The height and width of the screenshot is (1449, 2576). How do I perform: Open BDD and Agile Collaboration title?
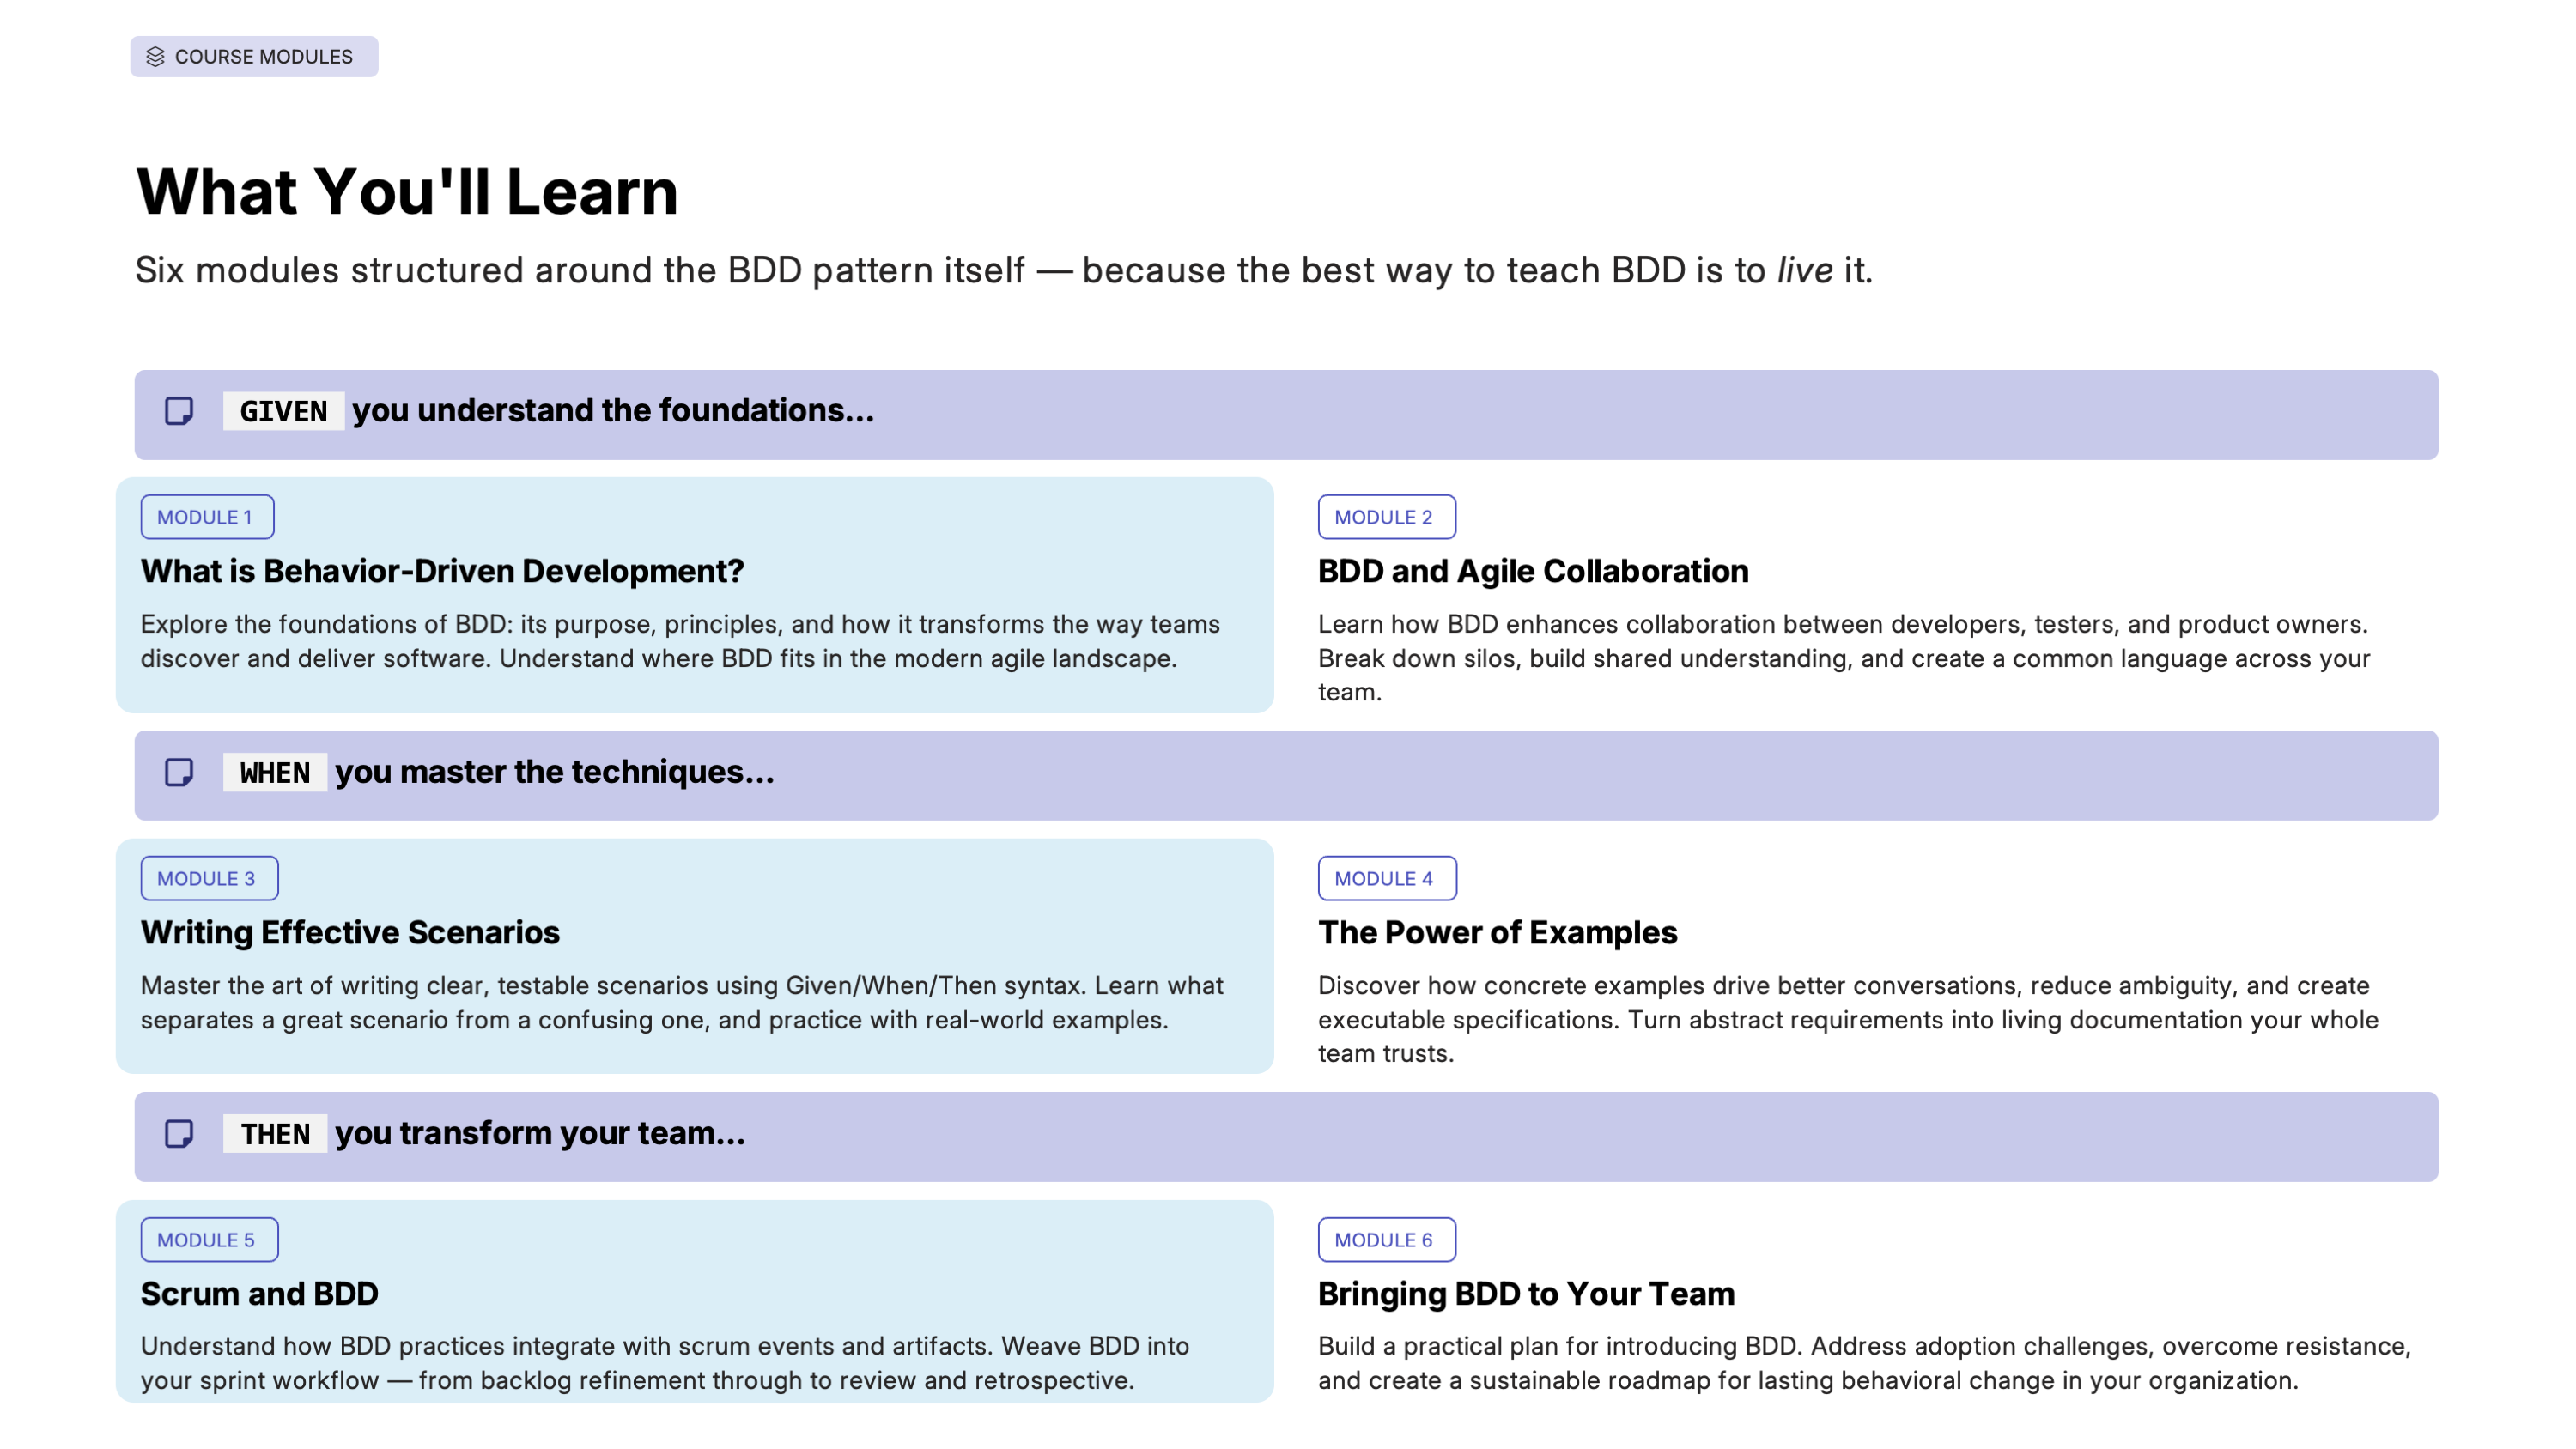(x=1533, y=571)
